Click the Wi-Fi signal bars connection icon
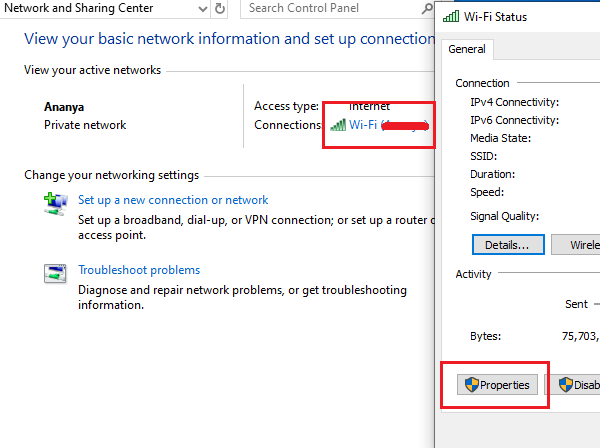This screenshot has height=448, width=600. (x=337, y=125)
